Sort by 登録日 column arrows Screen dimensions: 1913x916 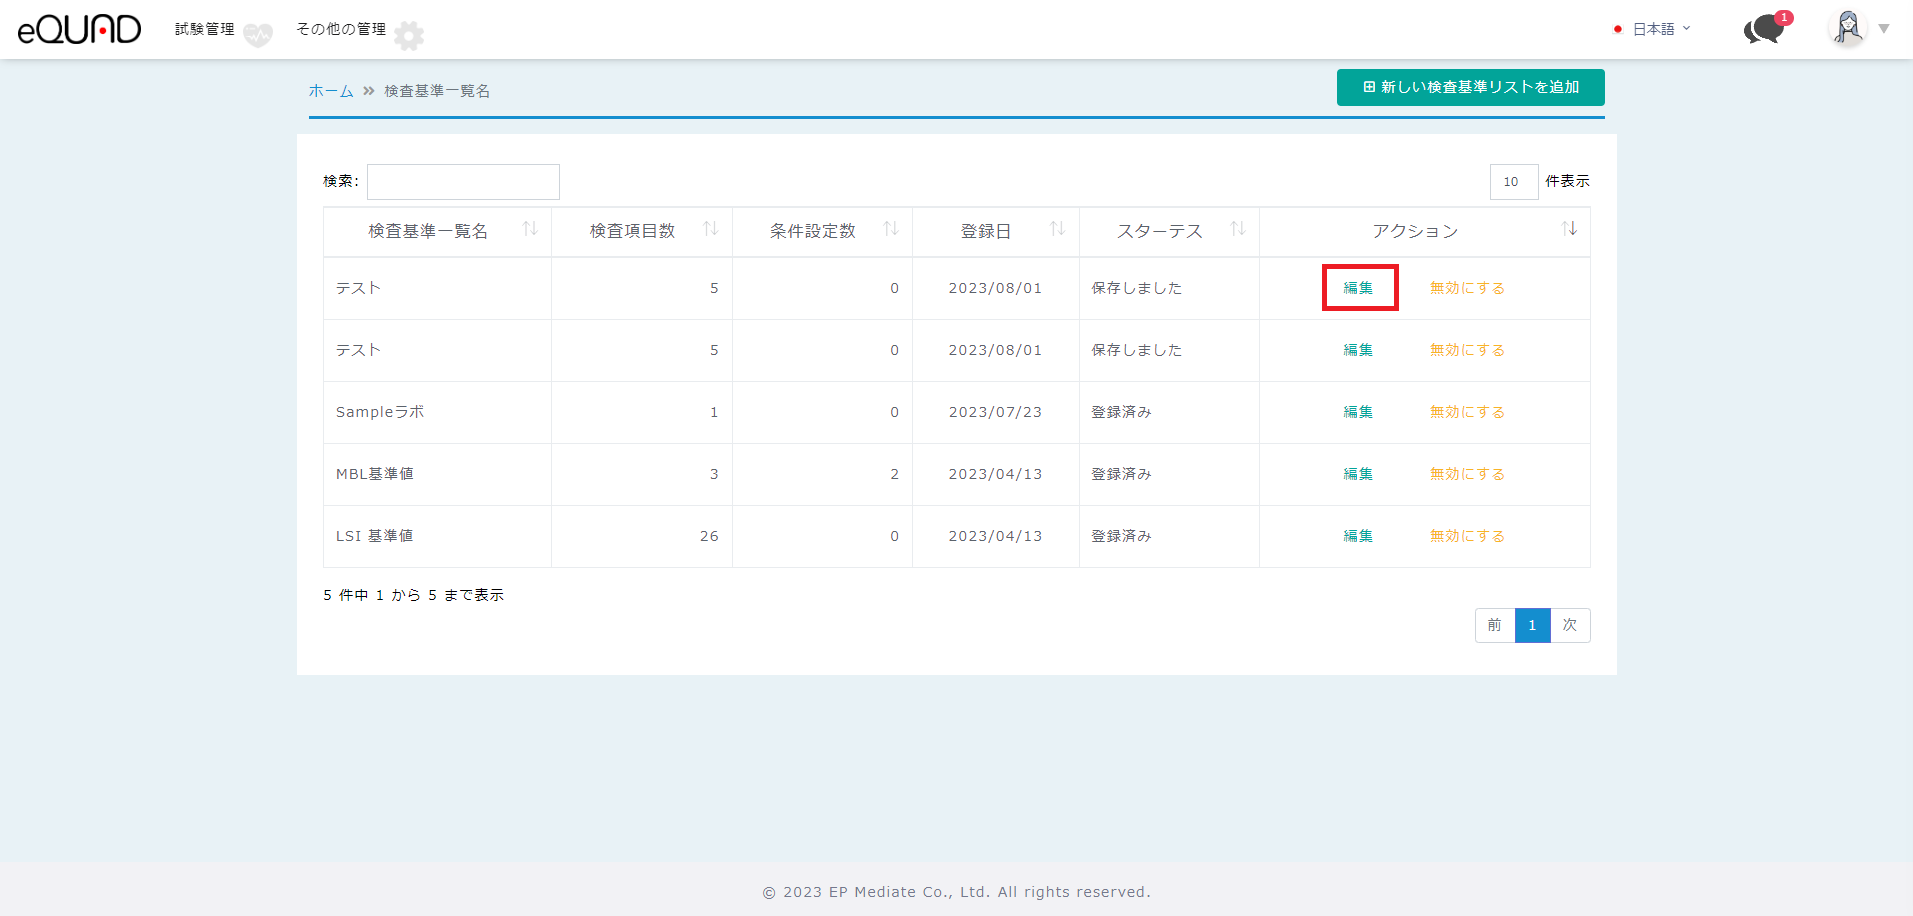click(x=1057, y=229)
